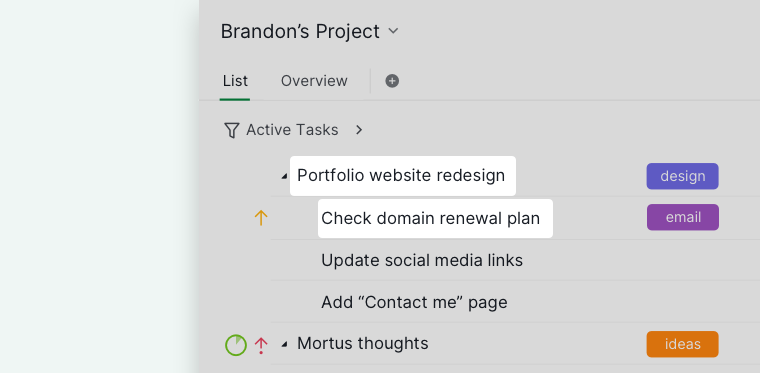Collapse the Mortus thoughts task
Viewport: 760px width, 373px height.
285,344
